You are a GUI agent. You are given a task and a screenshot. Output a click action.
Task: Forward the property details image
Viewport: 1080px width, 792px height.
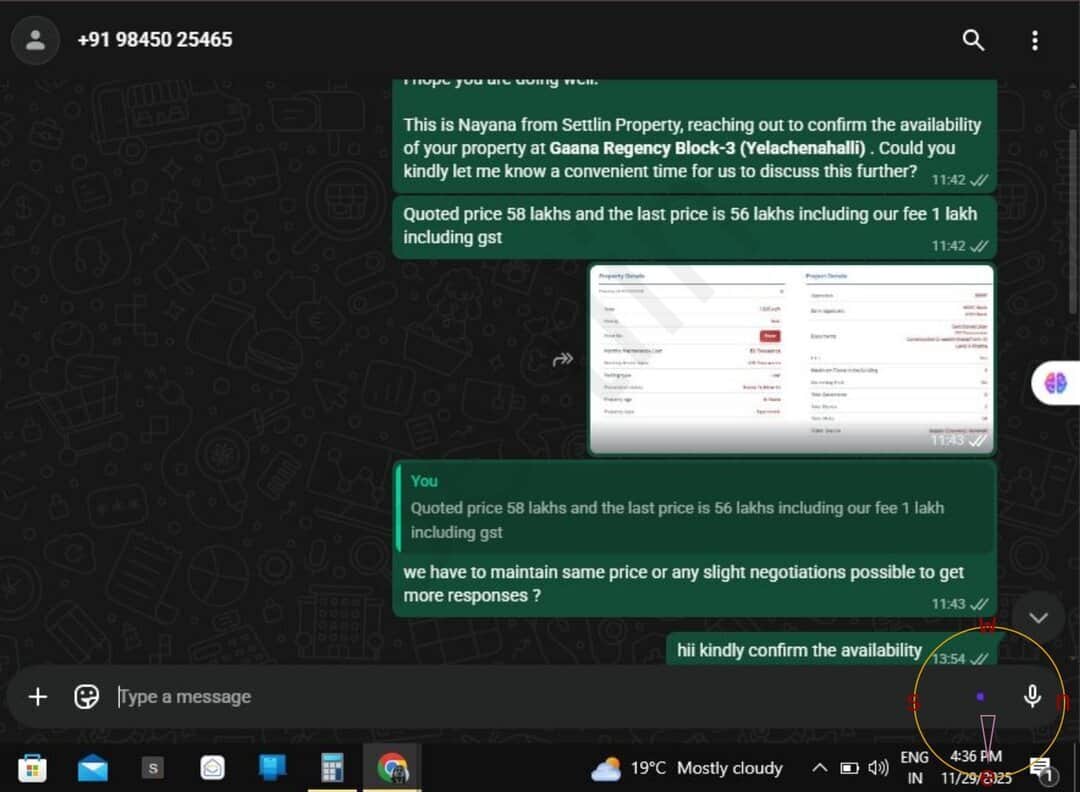pos(563,359)
